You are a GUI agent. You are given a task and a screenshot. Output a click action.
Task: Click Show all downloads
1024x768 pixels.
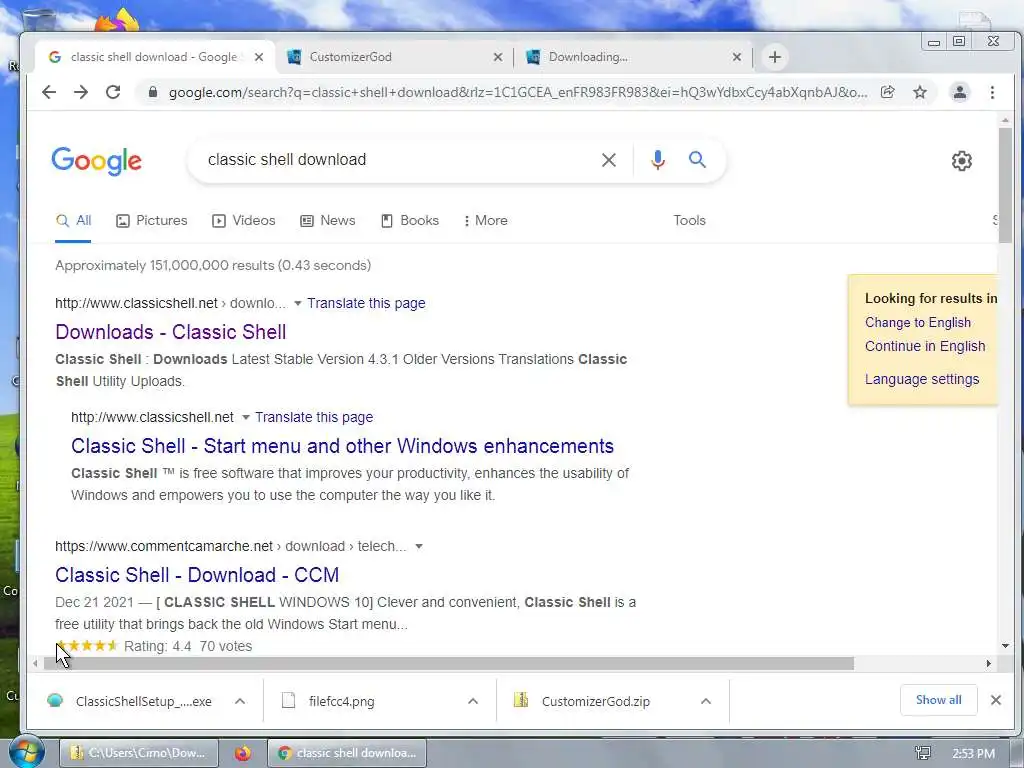pyautogui.click(x=938, y=700)
